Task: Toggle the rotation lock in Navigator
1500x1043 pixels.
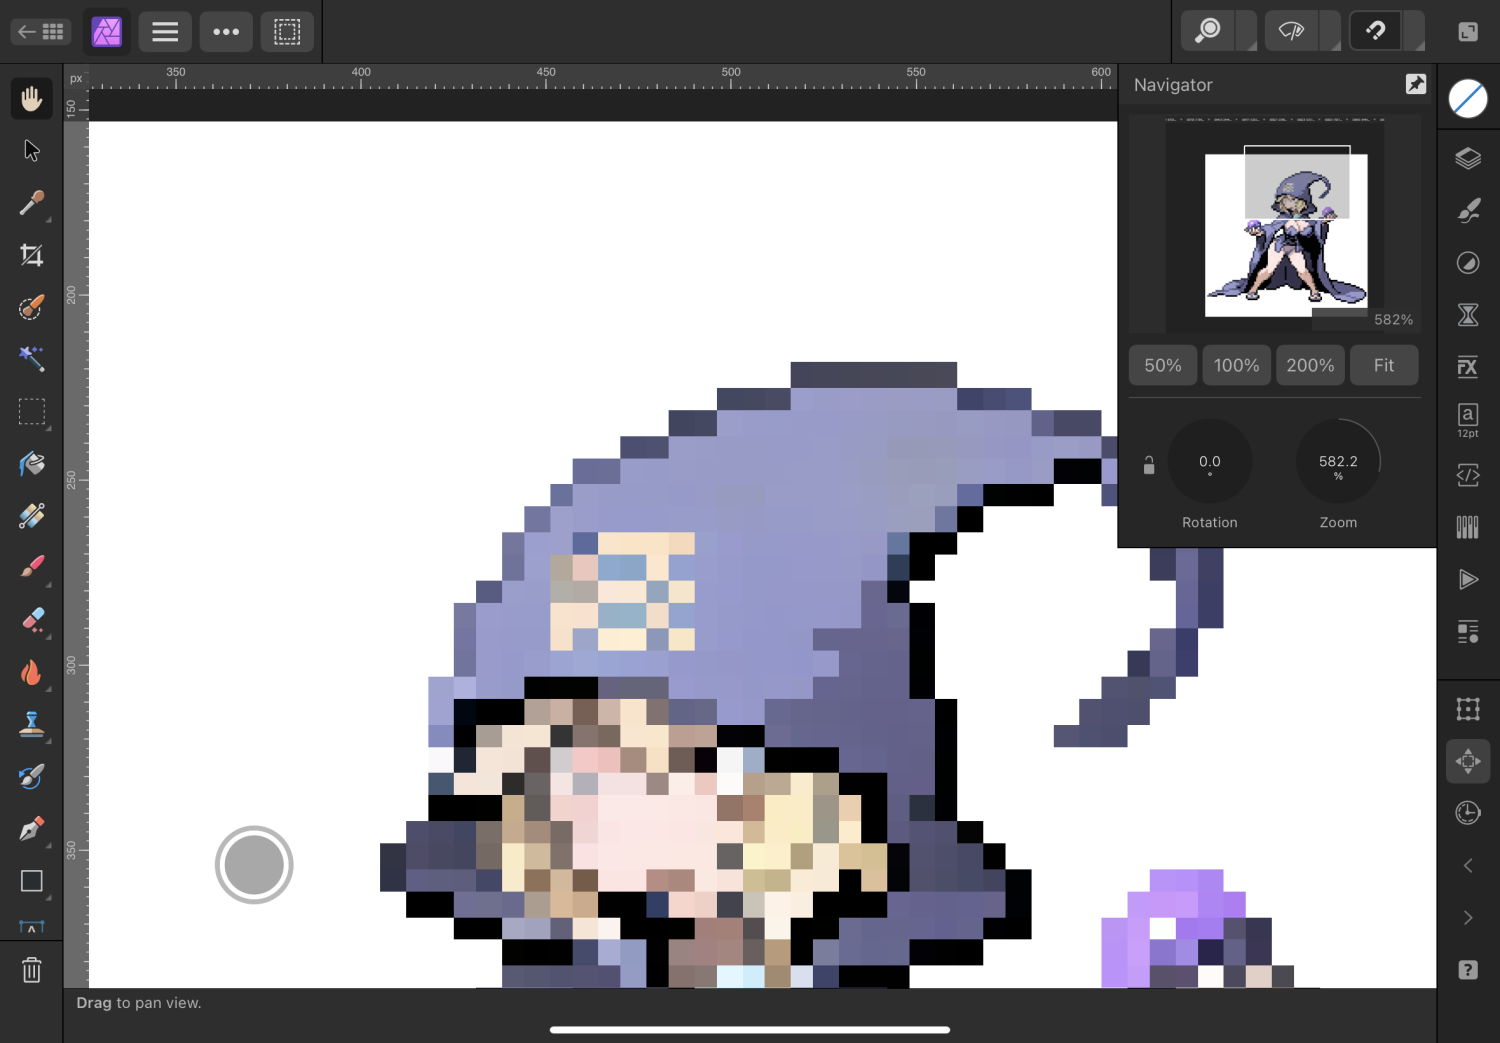Action: tap(1149, 465)
